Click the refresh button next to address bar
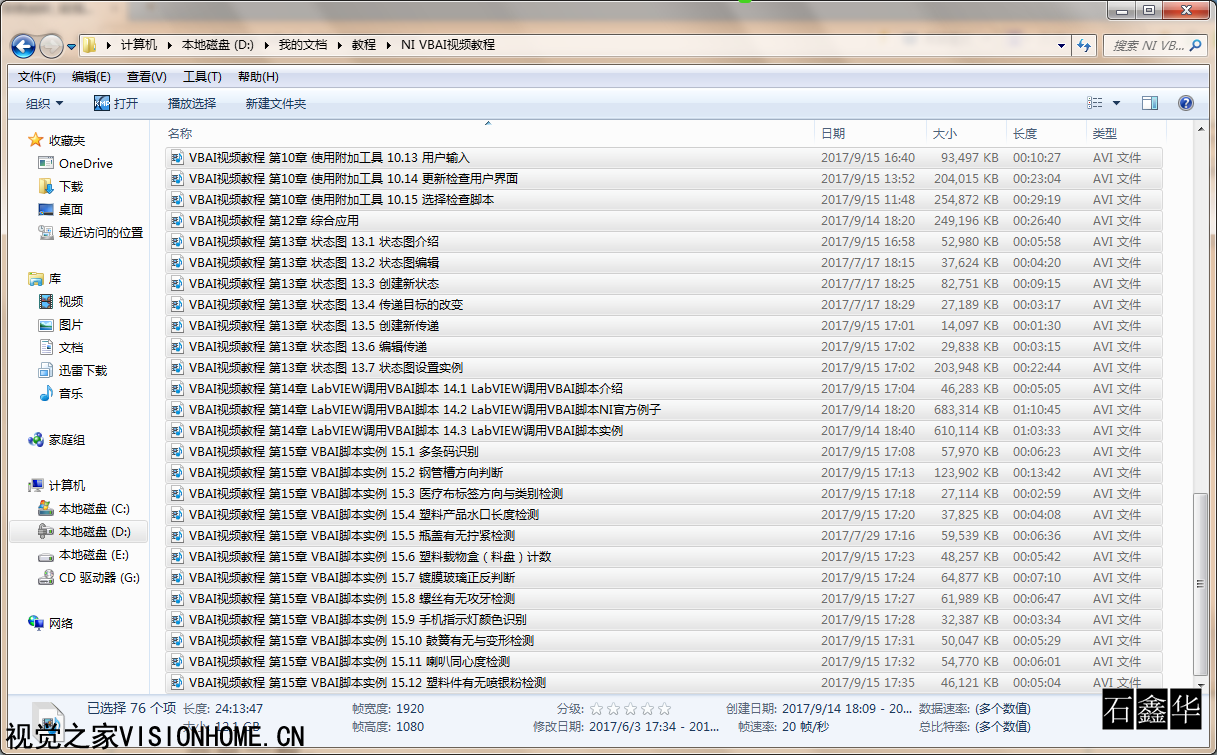Viewport: 1217px width, 755px height. click(x=1084, y=45)
